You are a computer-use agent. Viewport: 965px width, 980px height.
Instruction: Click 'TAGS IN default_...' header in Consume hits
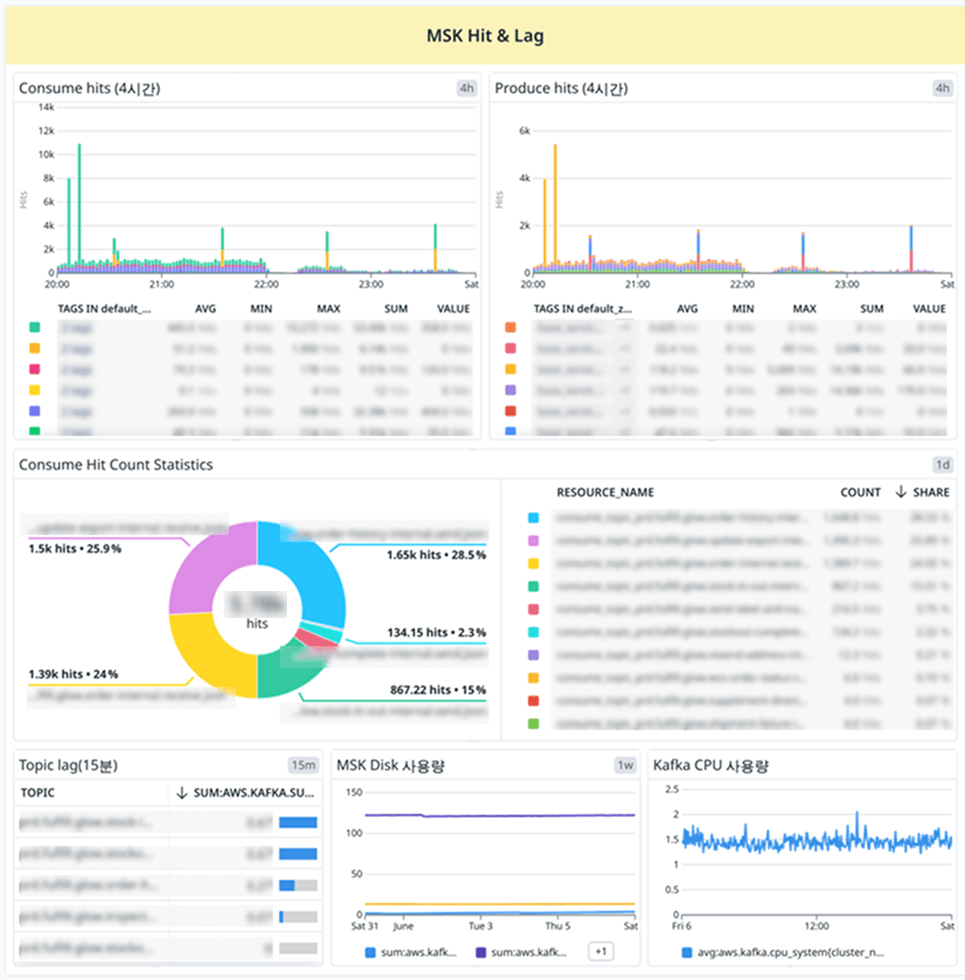(104, 309)
